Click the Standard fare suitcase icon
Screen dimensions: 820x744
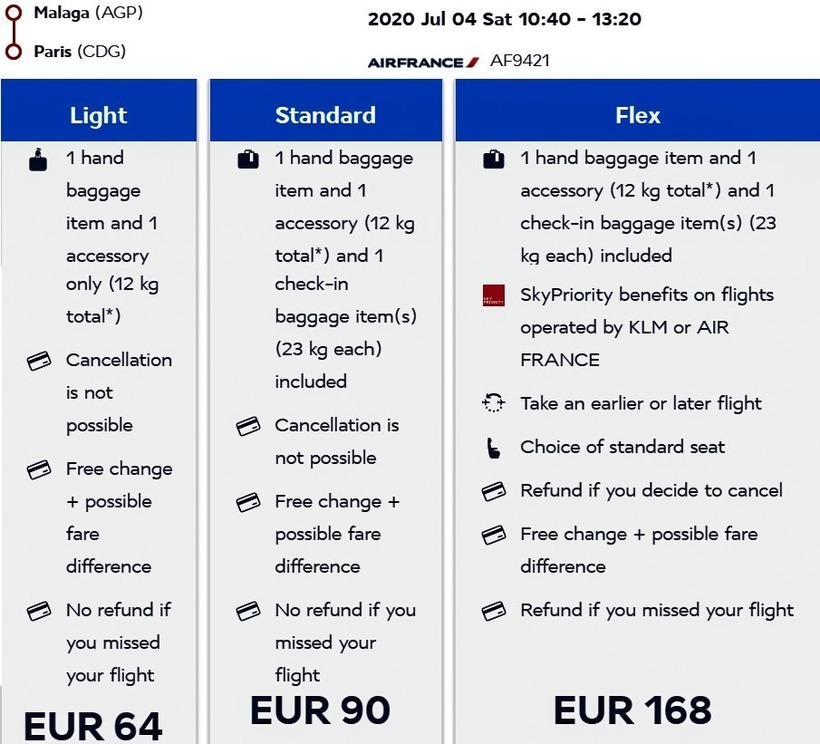tap(248, 158)
